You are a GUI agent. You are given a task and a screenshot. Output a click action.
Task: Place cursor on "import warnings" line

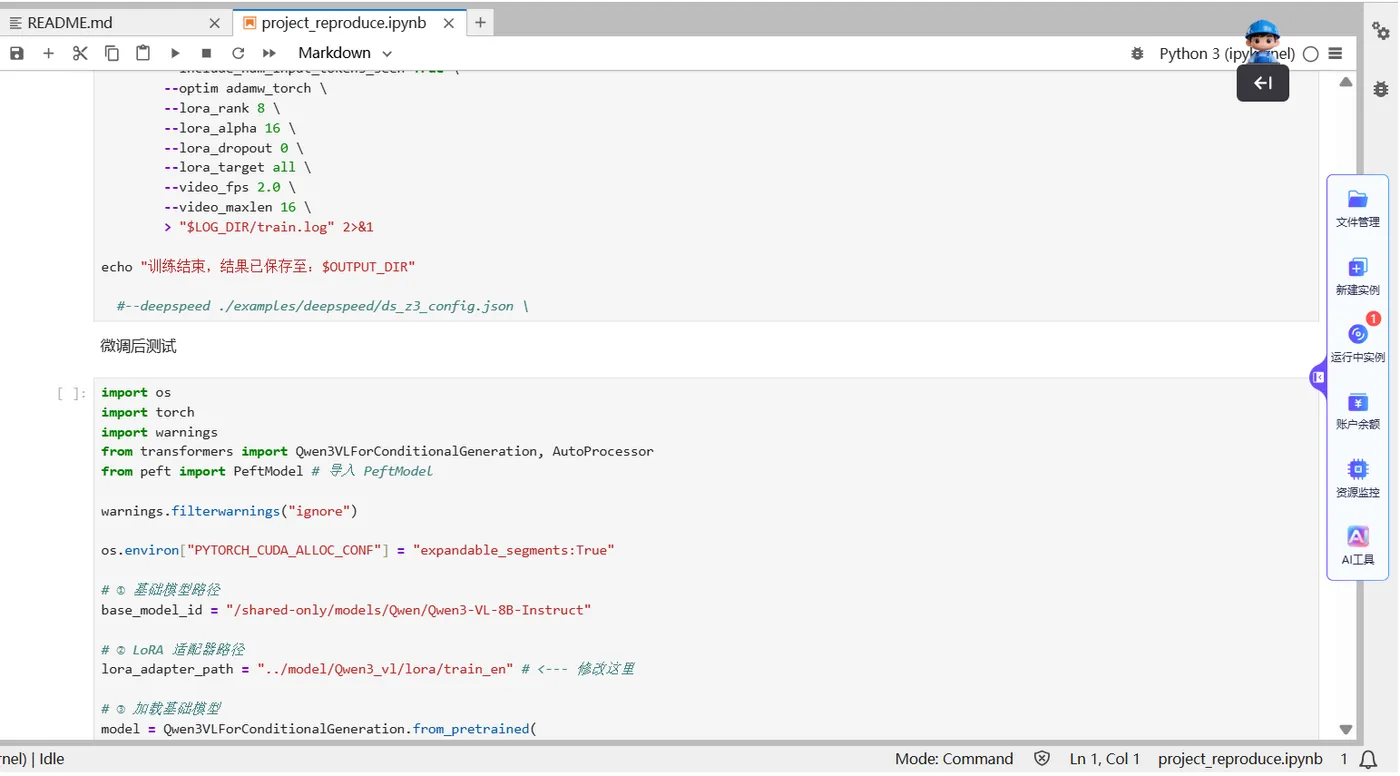pyautogui.click(x=159, y=432)
